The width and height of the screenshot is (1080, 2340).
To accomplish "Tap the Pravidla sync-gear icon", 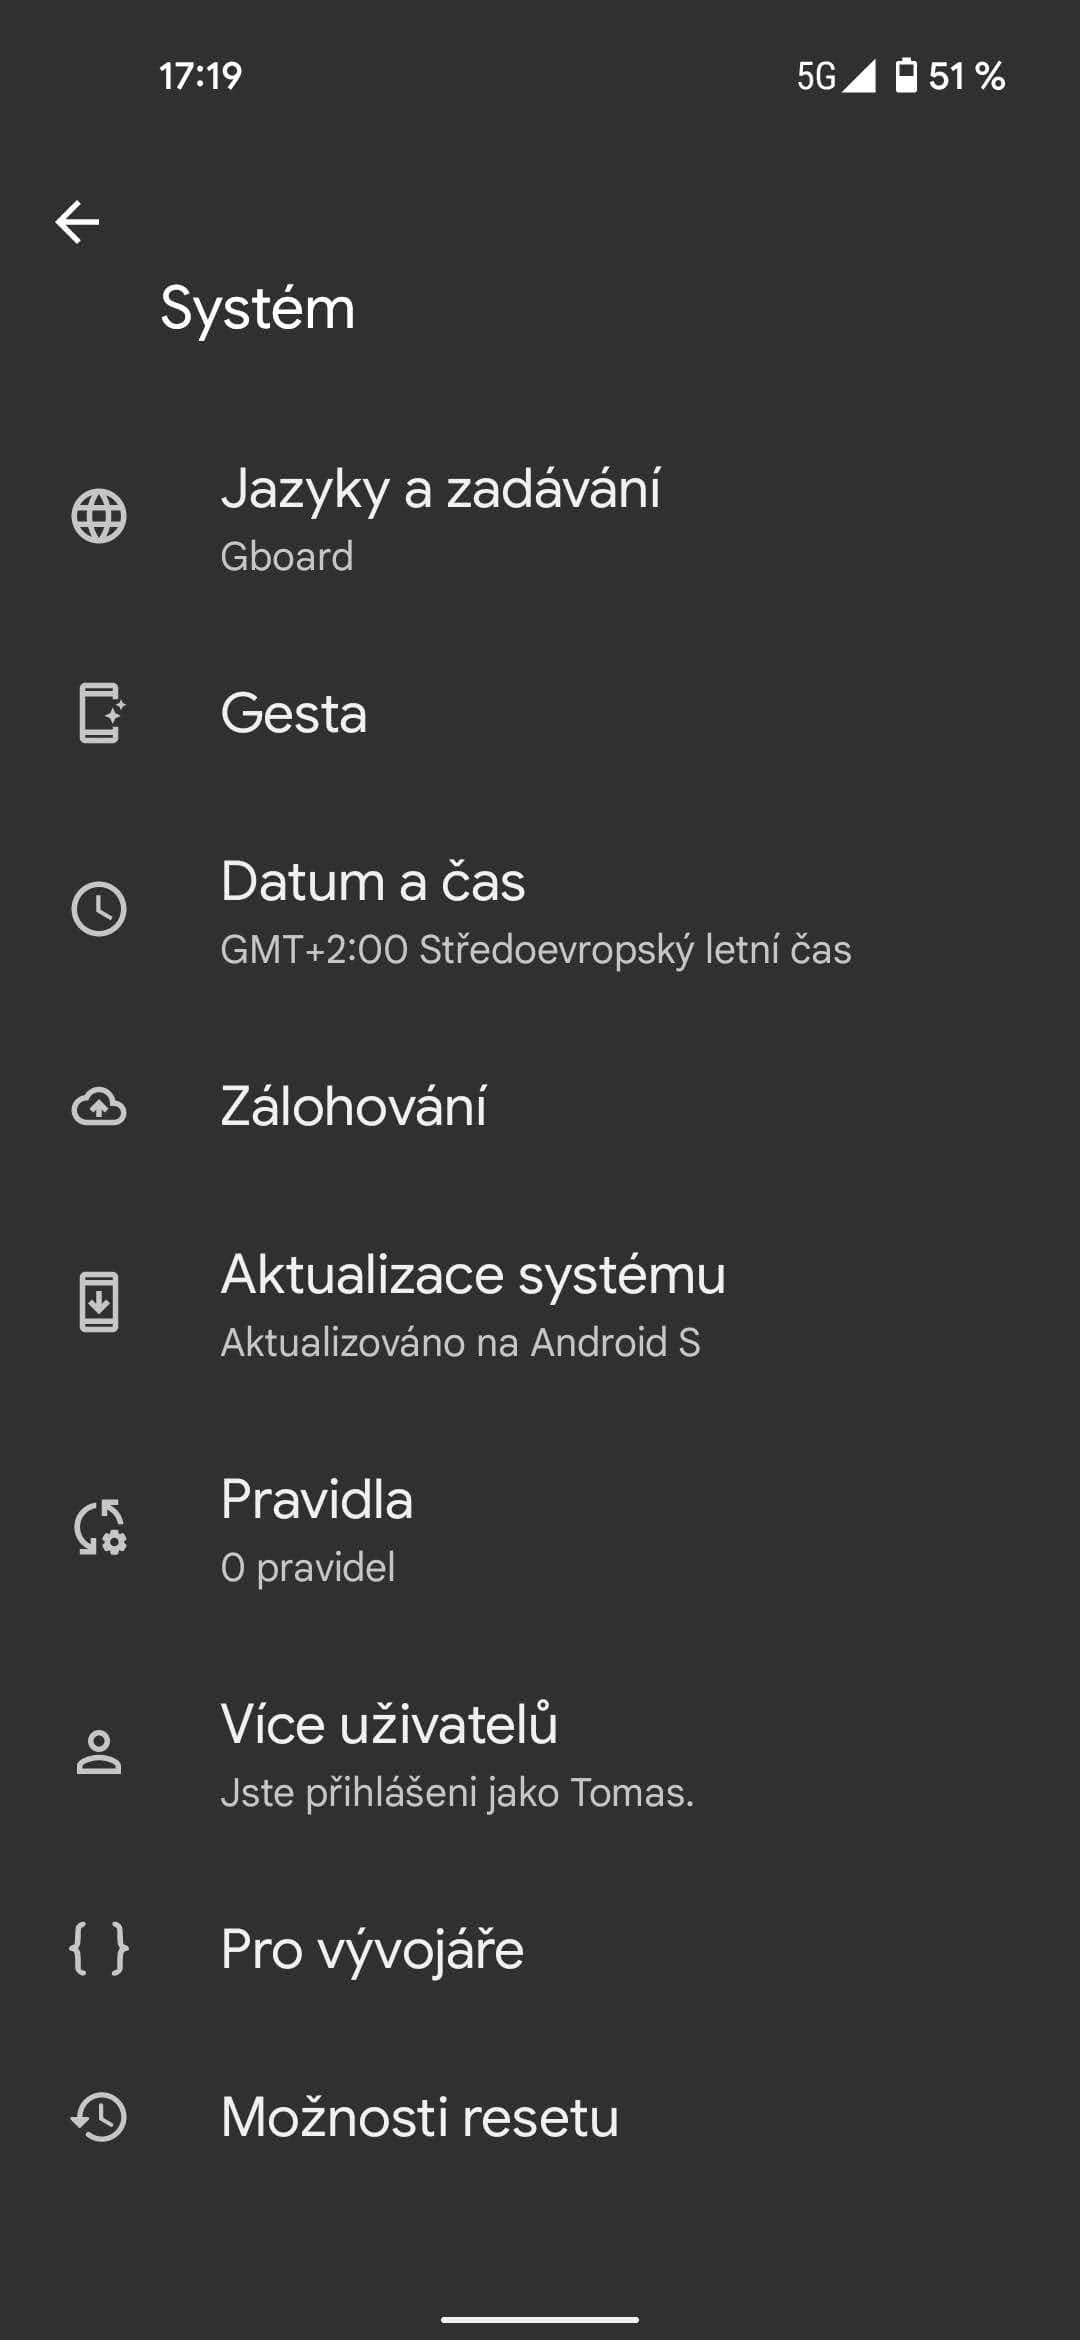I will point(99,1528).
